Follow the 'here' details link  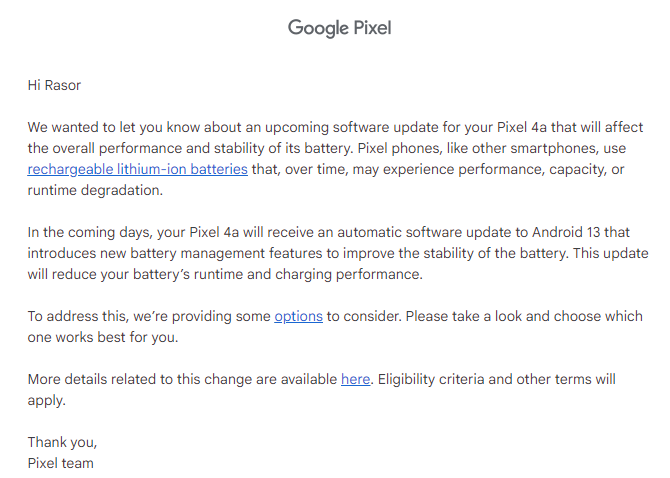click(356, 379)
